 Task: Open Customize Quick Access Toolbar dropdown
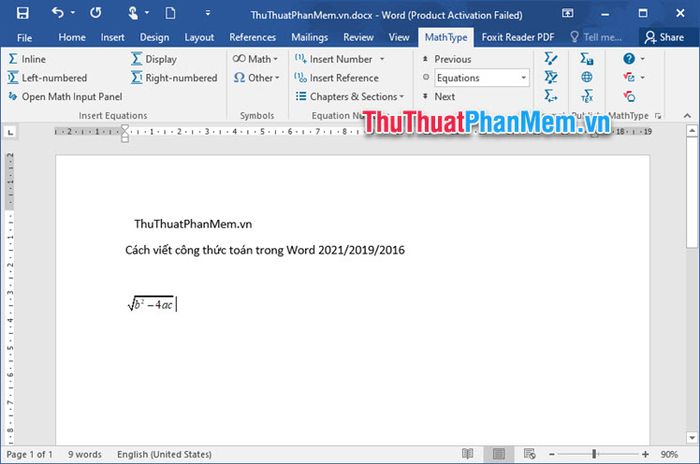208,13
